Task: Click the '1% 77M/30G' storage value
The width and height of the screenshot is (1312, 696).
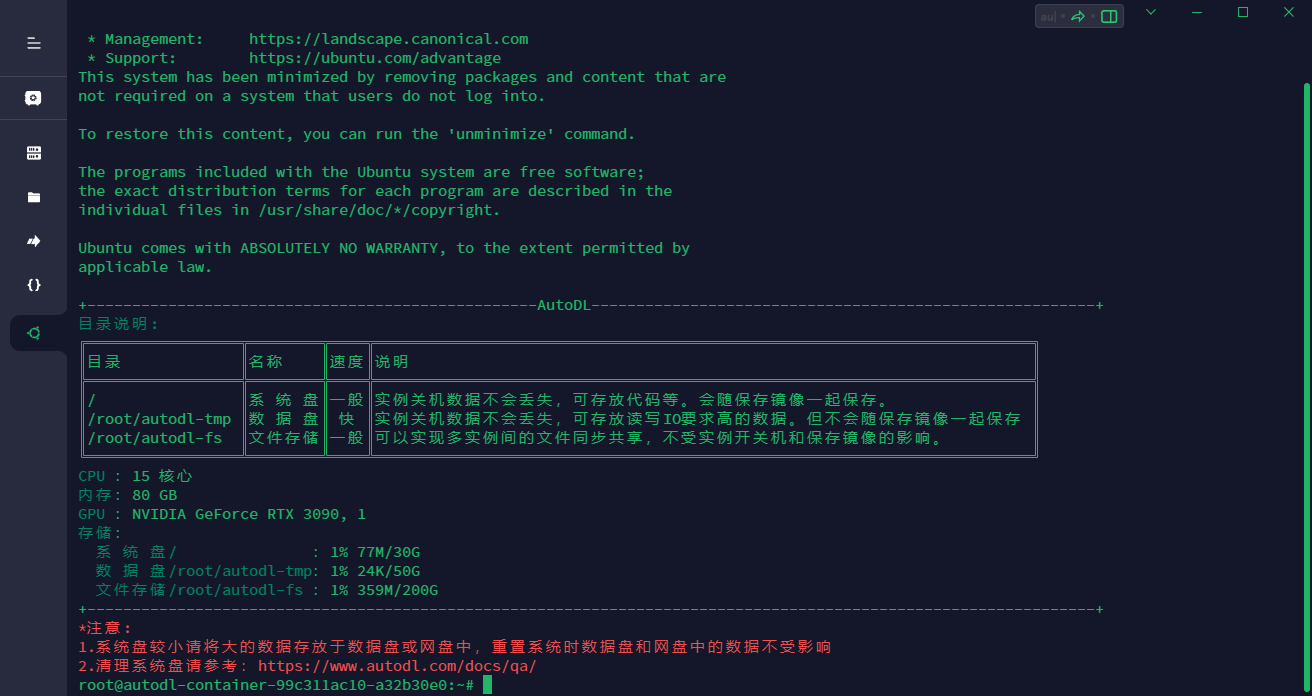Action: pyautogui.click(x=375, y=552)
